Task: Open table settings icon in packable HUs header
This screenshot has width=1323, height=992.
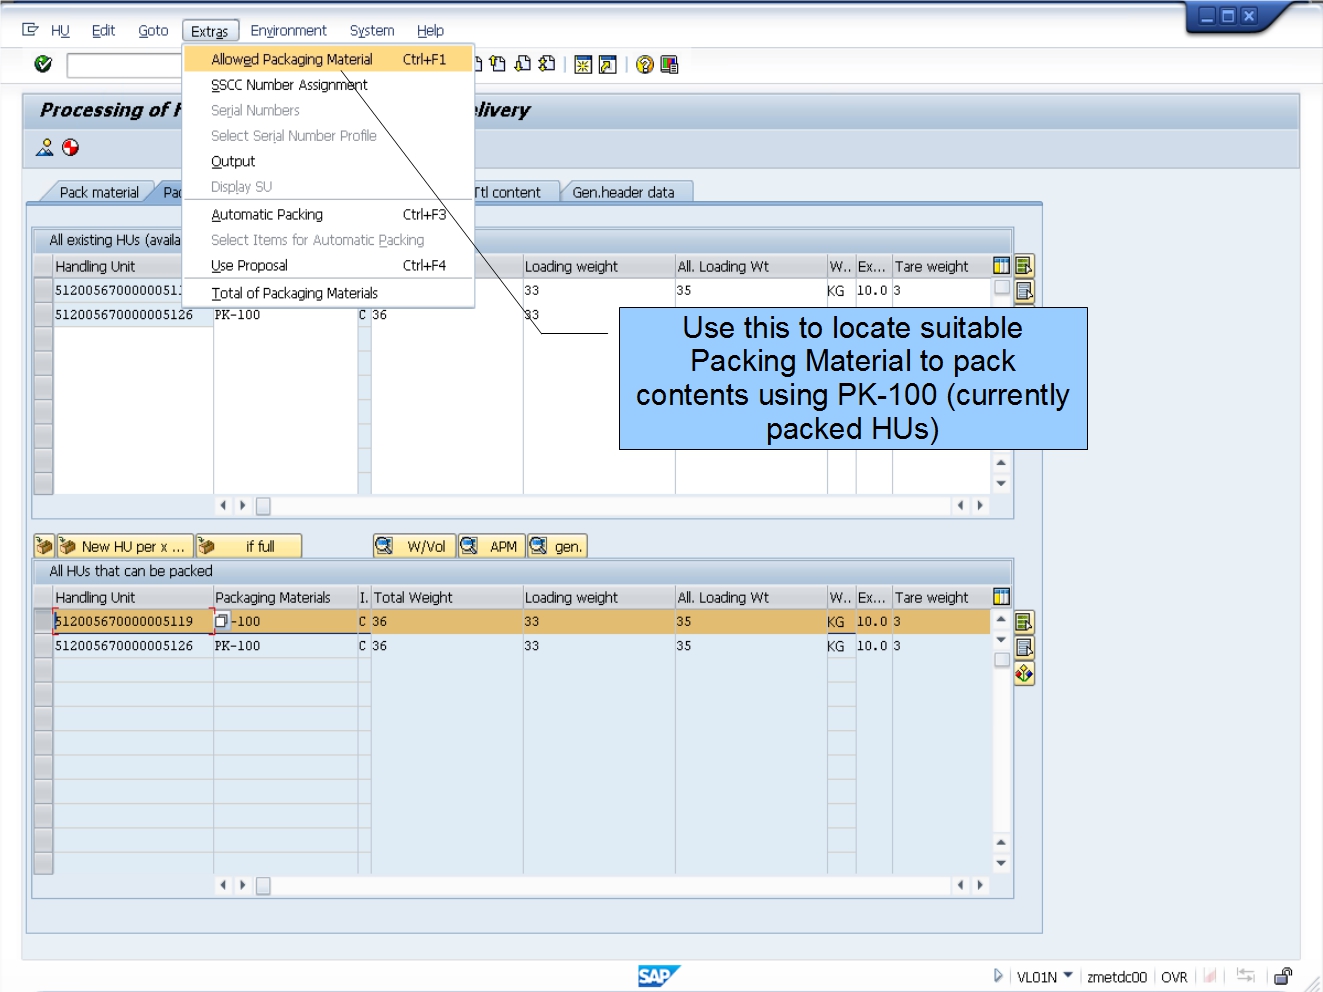Action: (1001, 597)
